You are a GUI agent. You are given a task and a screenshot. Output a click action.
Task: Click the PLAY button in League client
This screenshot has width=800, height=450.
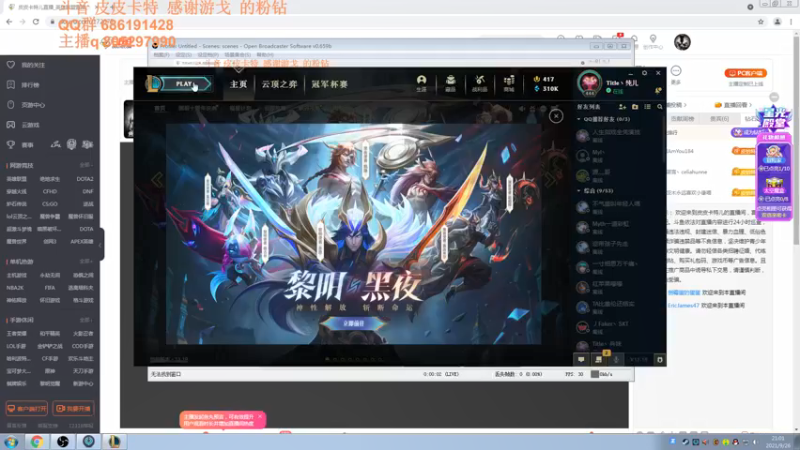pyautogui.click(x=185, y=84)
